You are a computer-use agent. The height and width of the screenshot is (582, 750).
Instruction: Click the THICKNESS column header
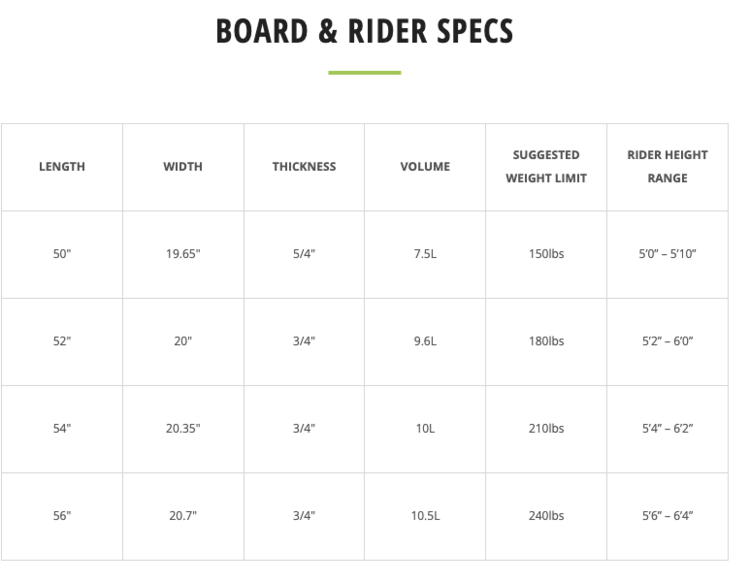click(304, 167)
